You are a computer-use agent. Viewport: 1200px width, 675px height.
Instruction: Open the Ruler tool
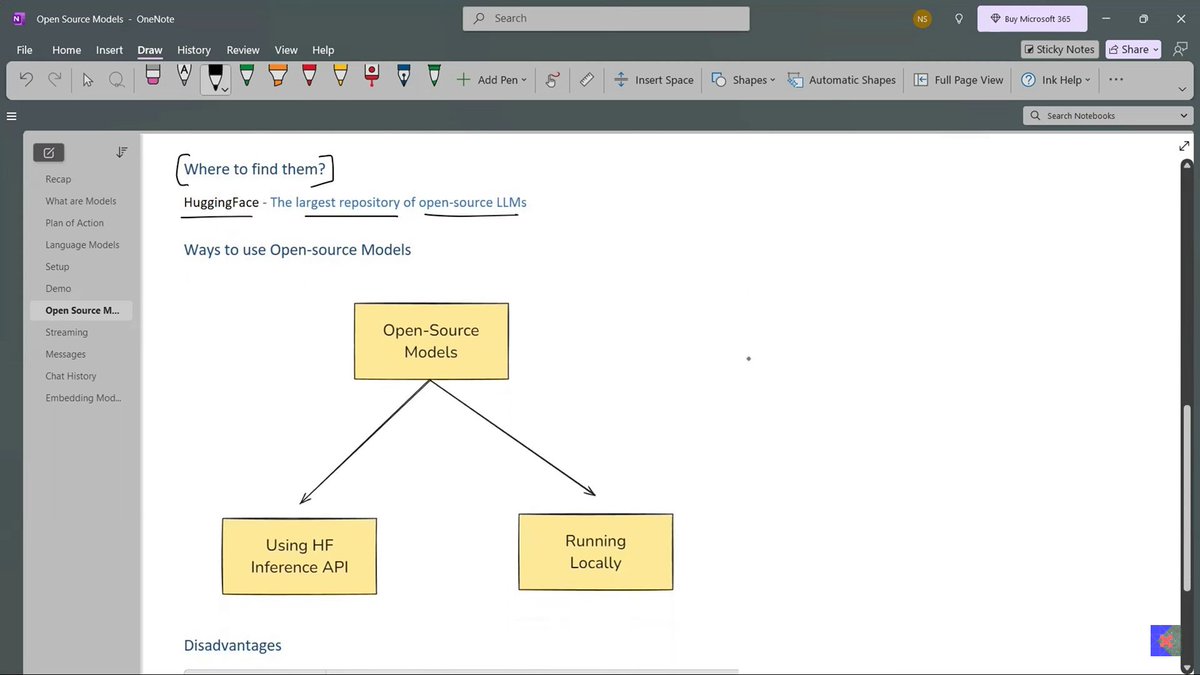(587, 79)
